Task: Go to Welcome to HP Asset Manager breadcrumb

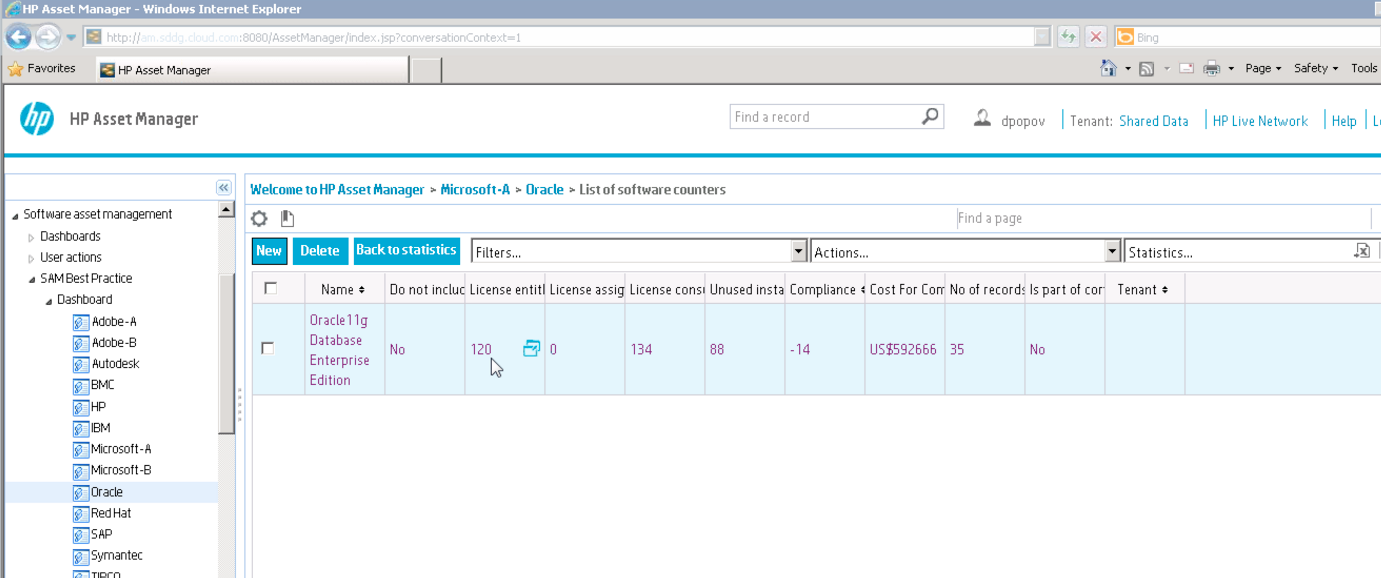Action: (337, 189)
